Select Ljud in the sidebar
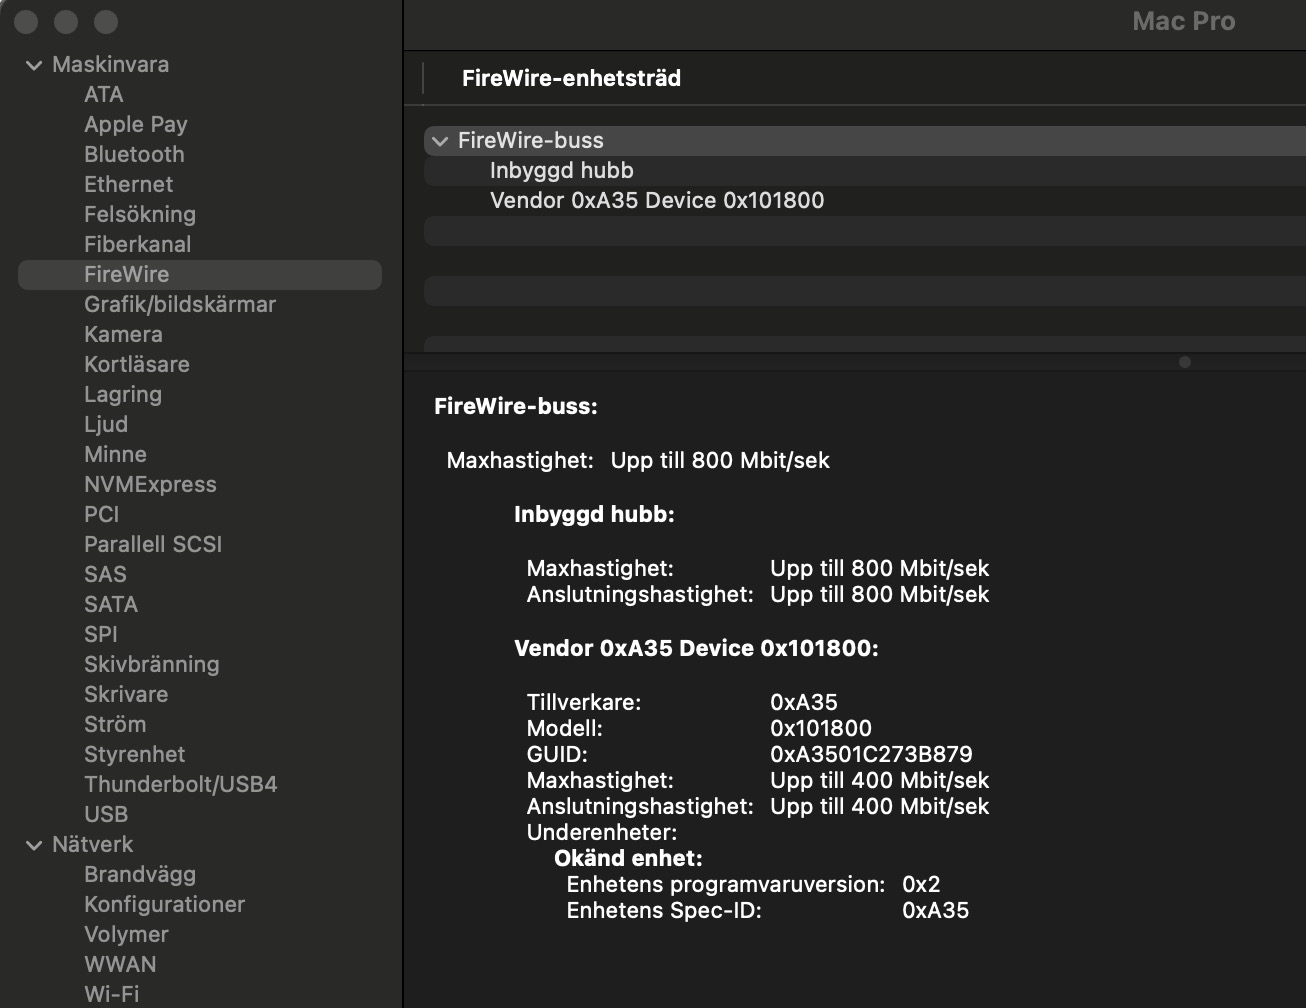 pyautogui.click(x=106, y=424)
